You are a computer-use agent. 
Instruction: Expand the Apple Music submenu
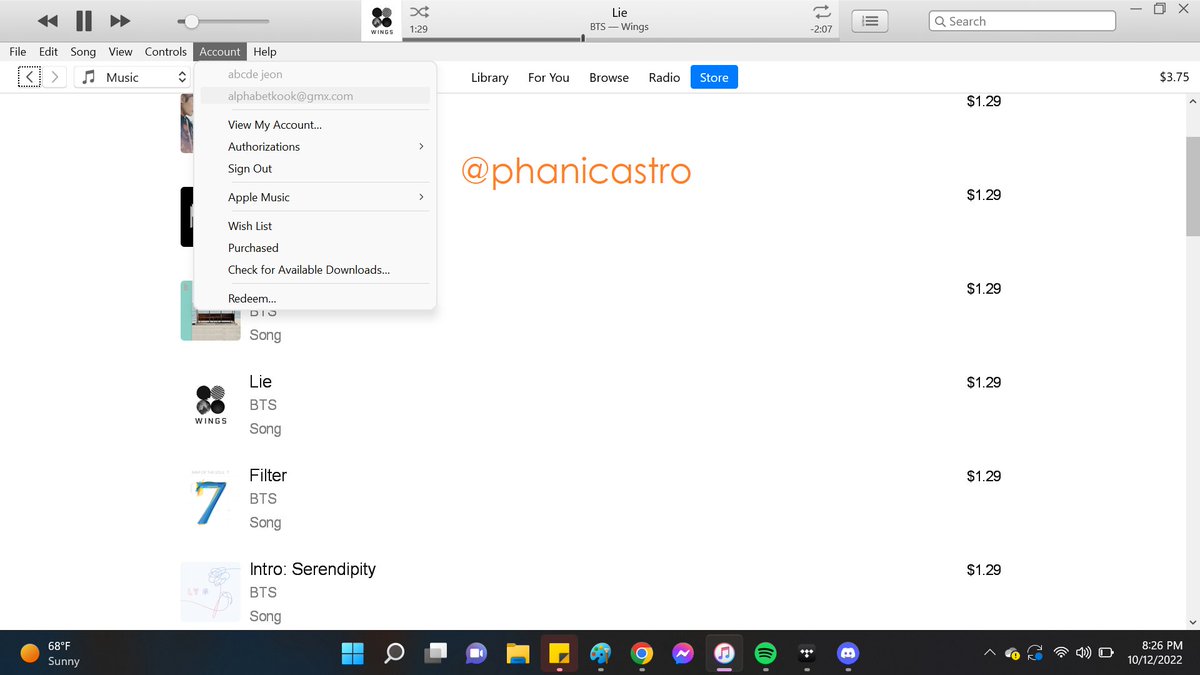coord(315,197)
